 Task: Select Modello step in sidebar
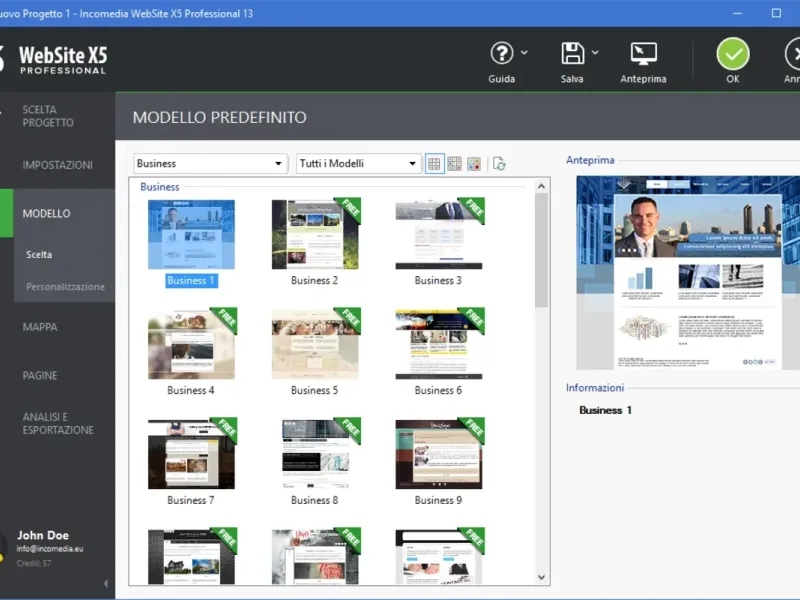pos(46,214)
